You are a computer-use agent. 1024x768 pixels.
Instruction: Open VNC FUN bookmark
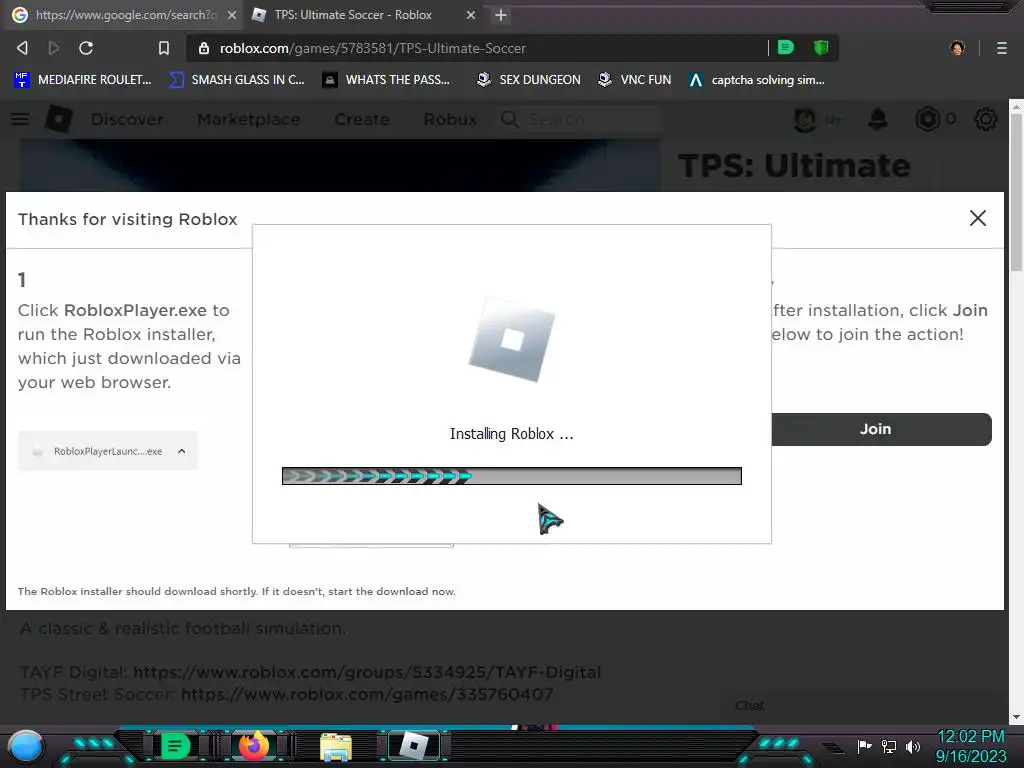635,80
